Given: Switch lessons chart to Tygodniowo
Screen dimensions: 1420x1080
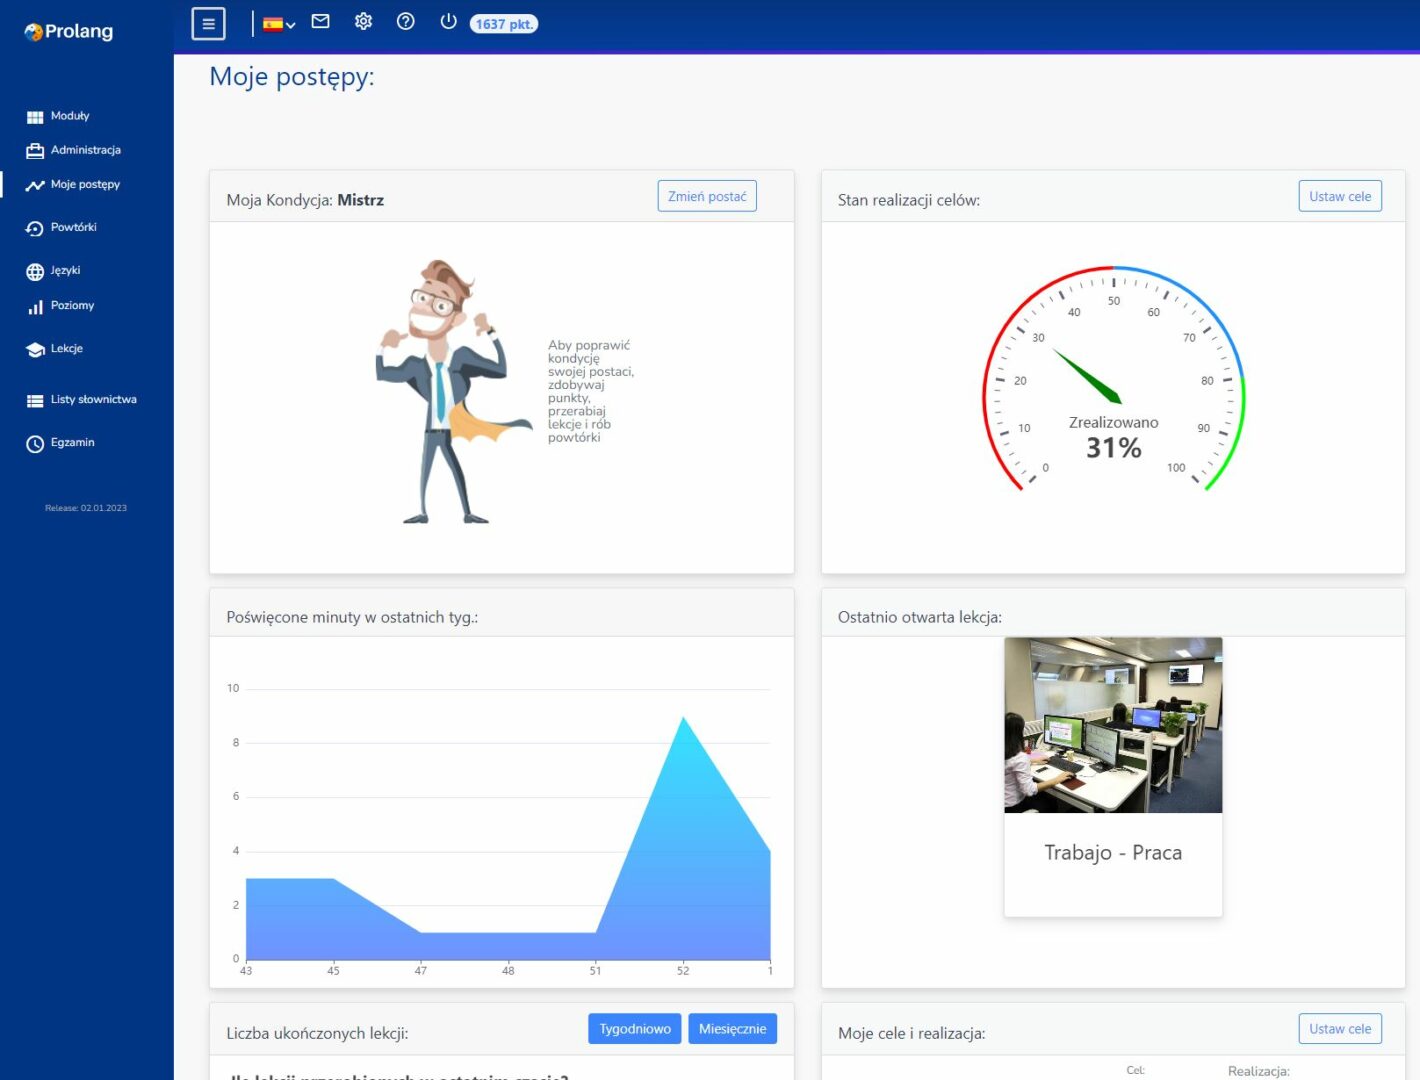Looking at the screenshot, I should pos(635,1029).
